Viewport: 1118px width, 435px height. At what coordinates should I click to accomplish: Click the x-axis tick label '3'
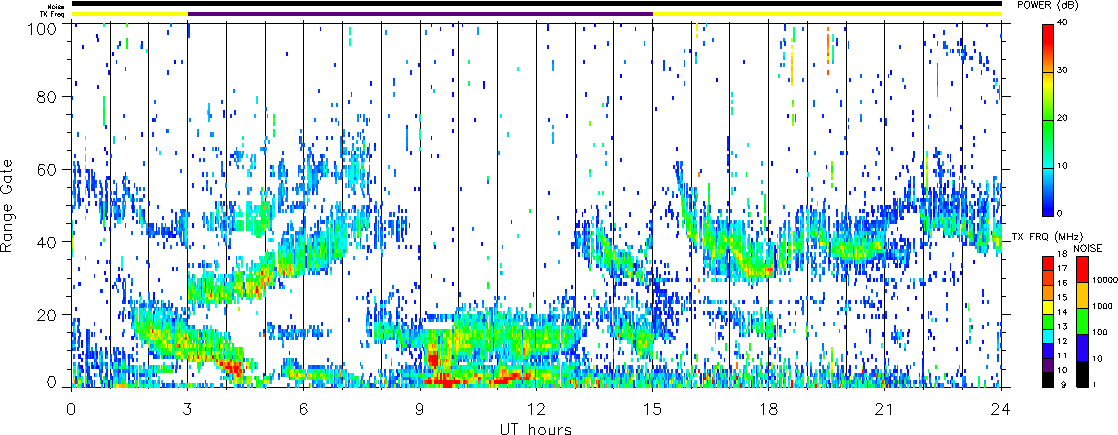tap(188, 407)
